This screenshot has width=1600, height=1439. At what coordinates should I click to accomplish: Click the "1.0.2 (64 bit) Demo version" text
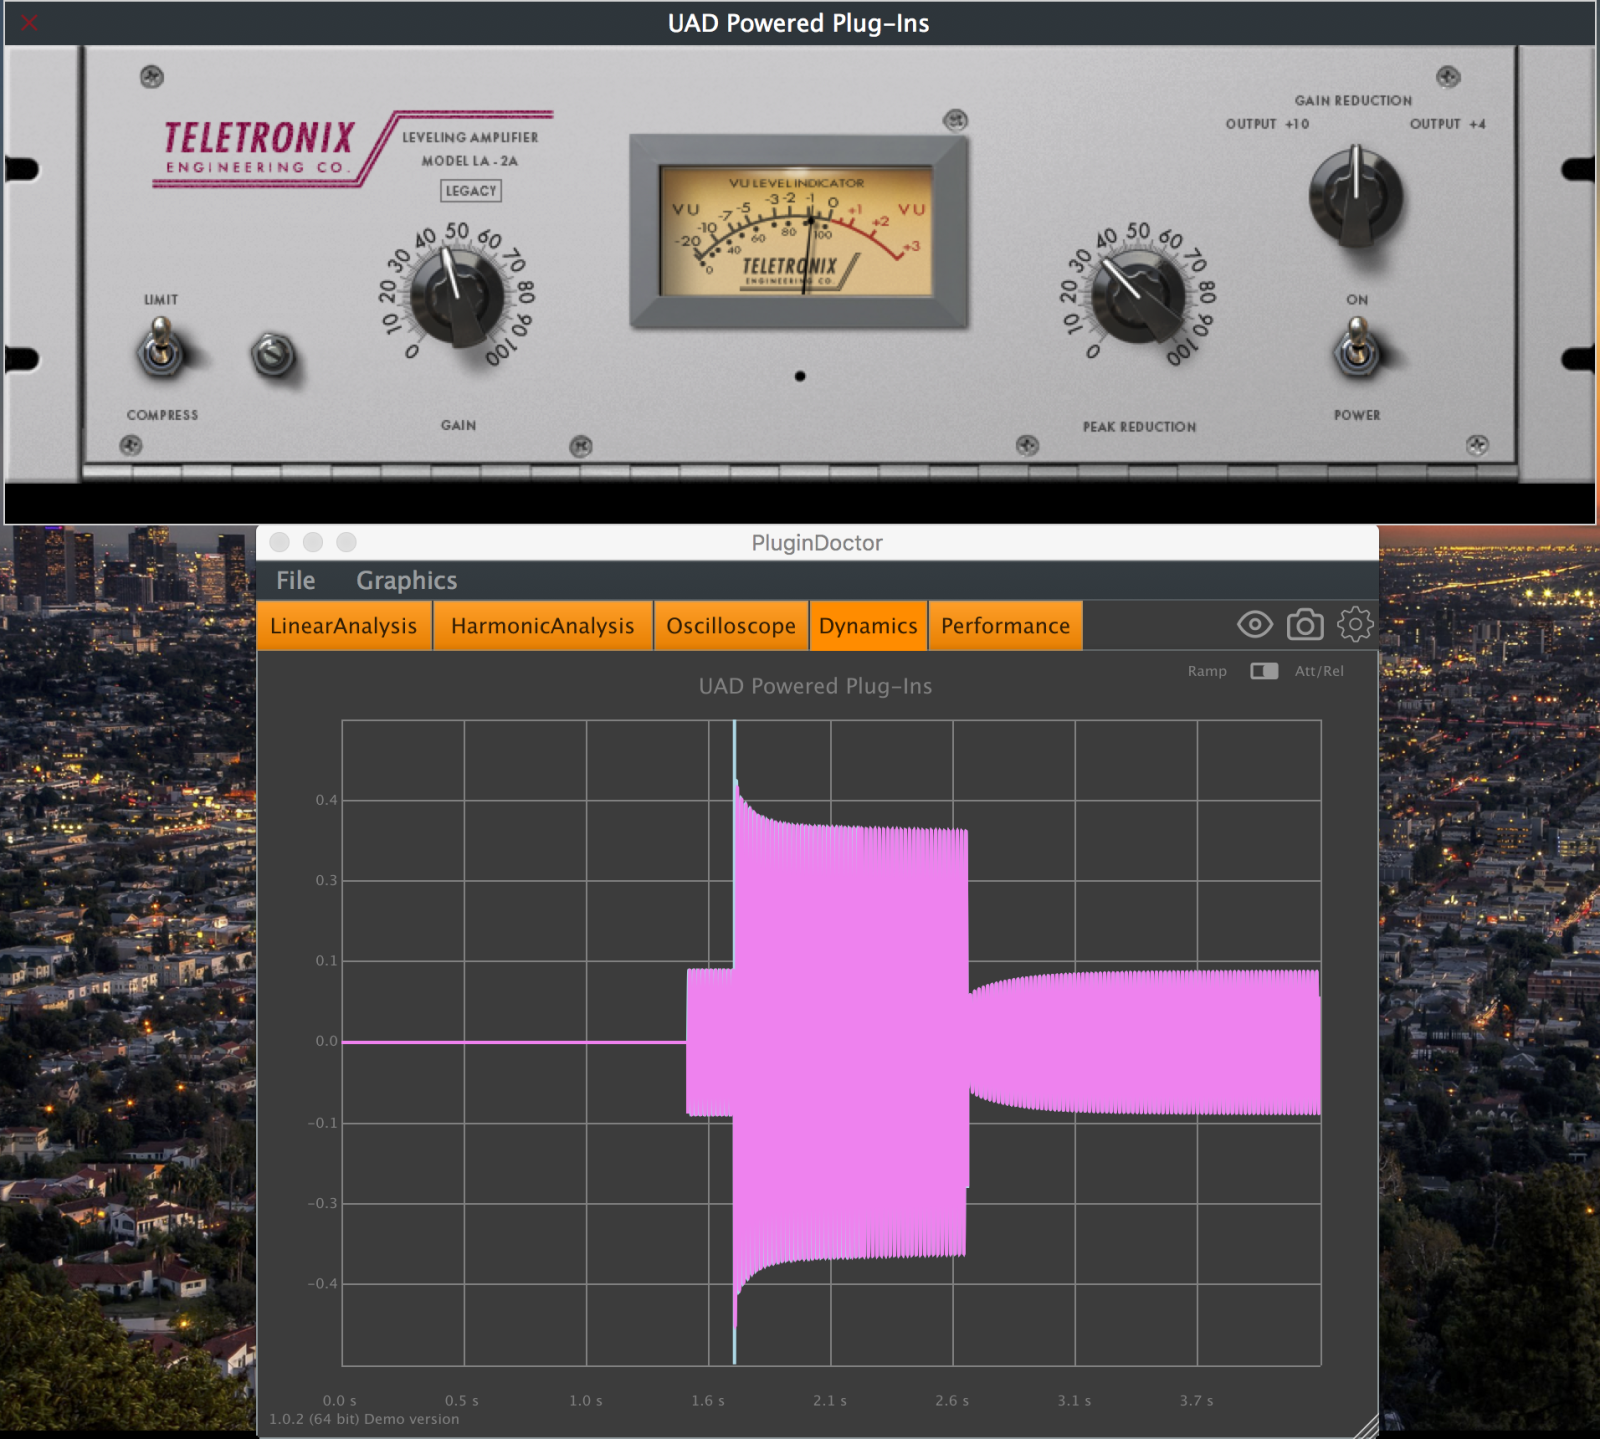(364, 1419)
